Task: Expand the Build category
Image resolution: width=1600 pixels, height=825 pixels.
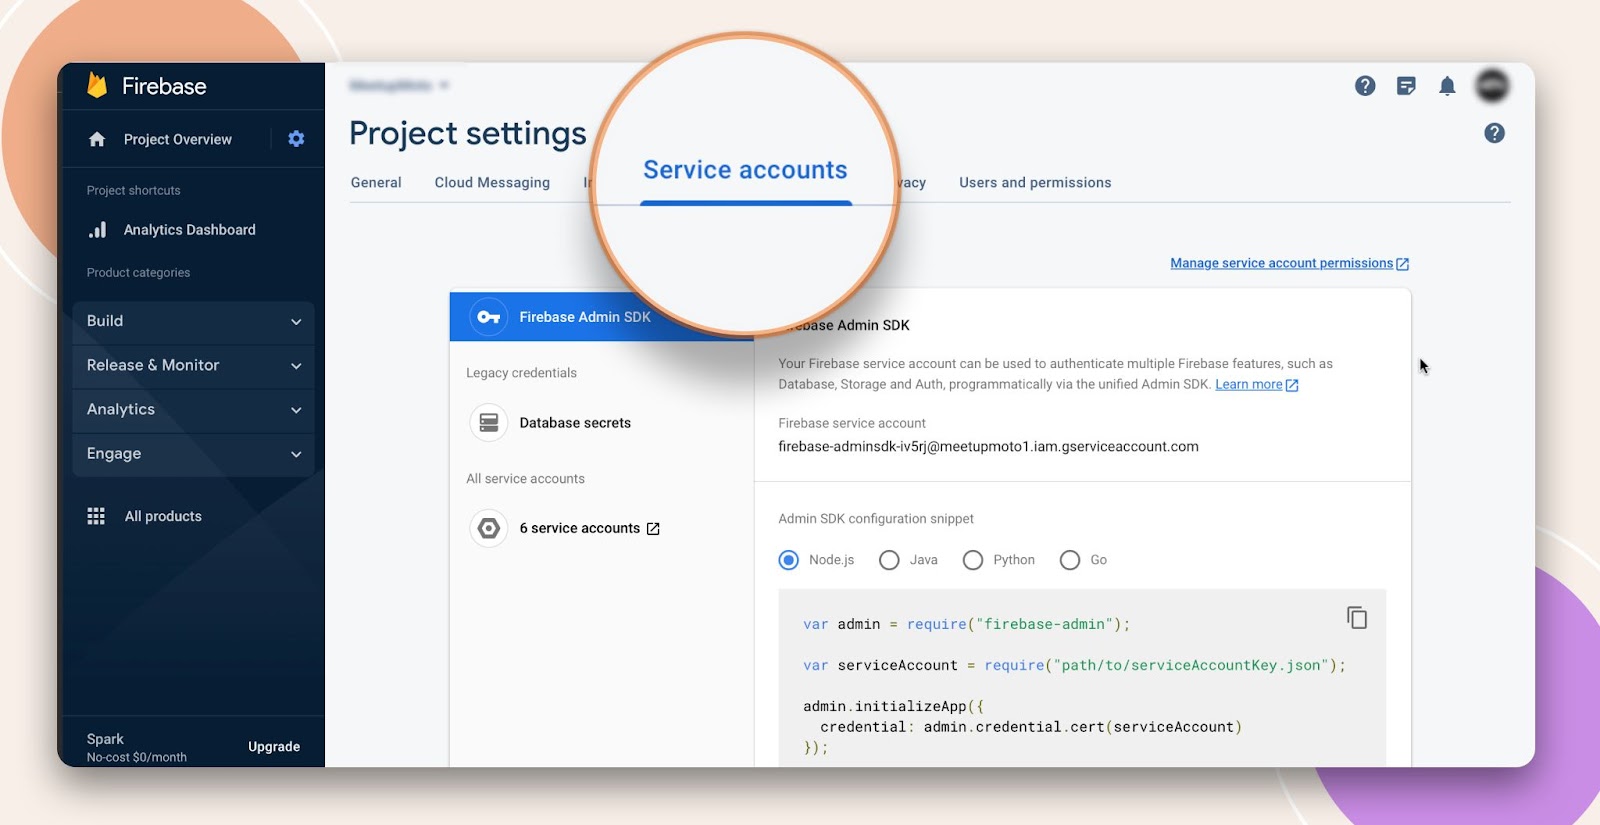Action: click(193, 321)
